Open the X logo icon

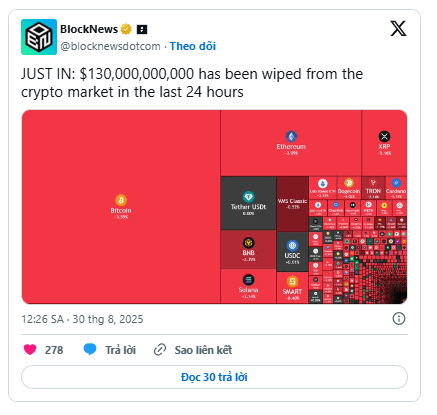[398, 29]
